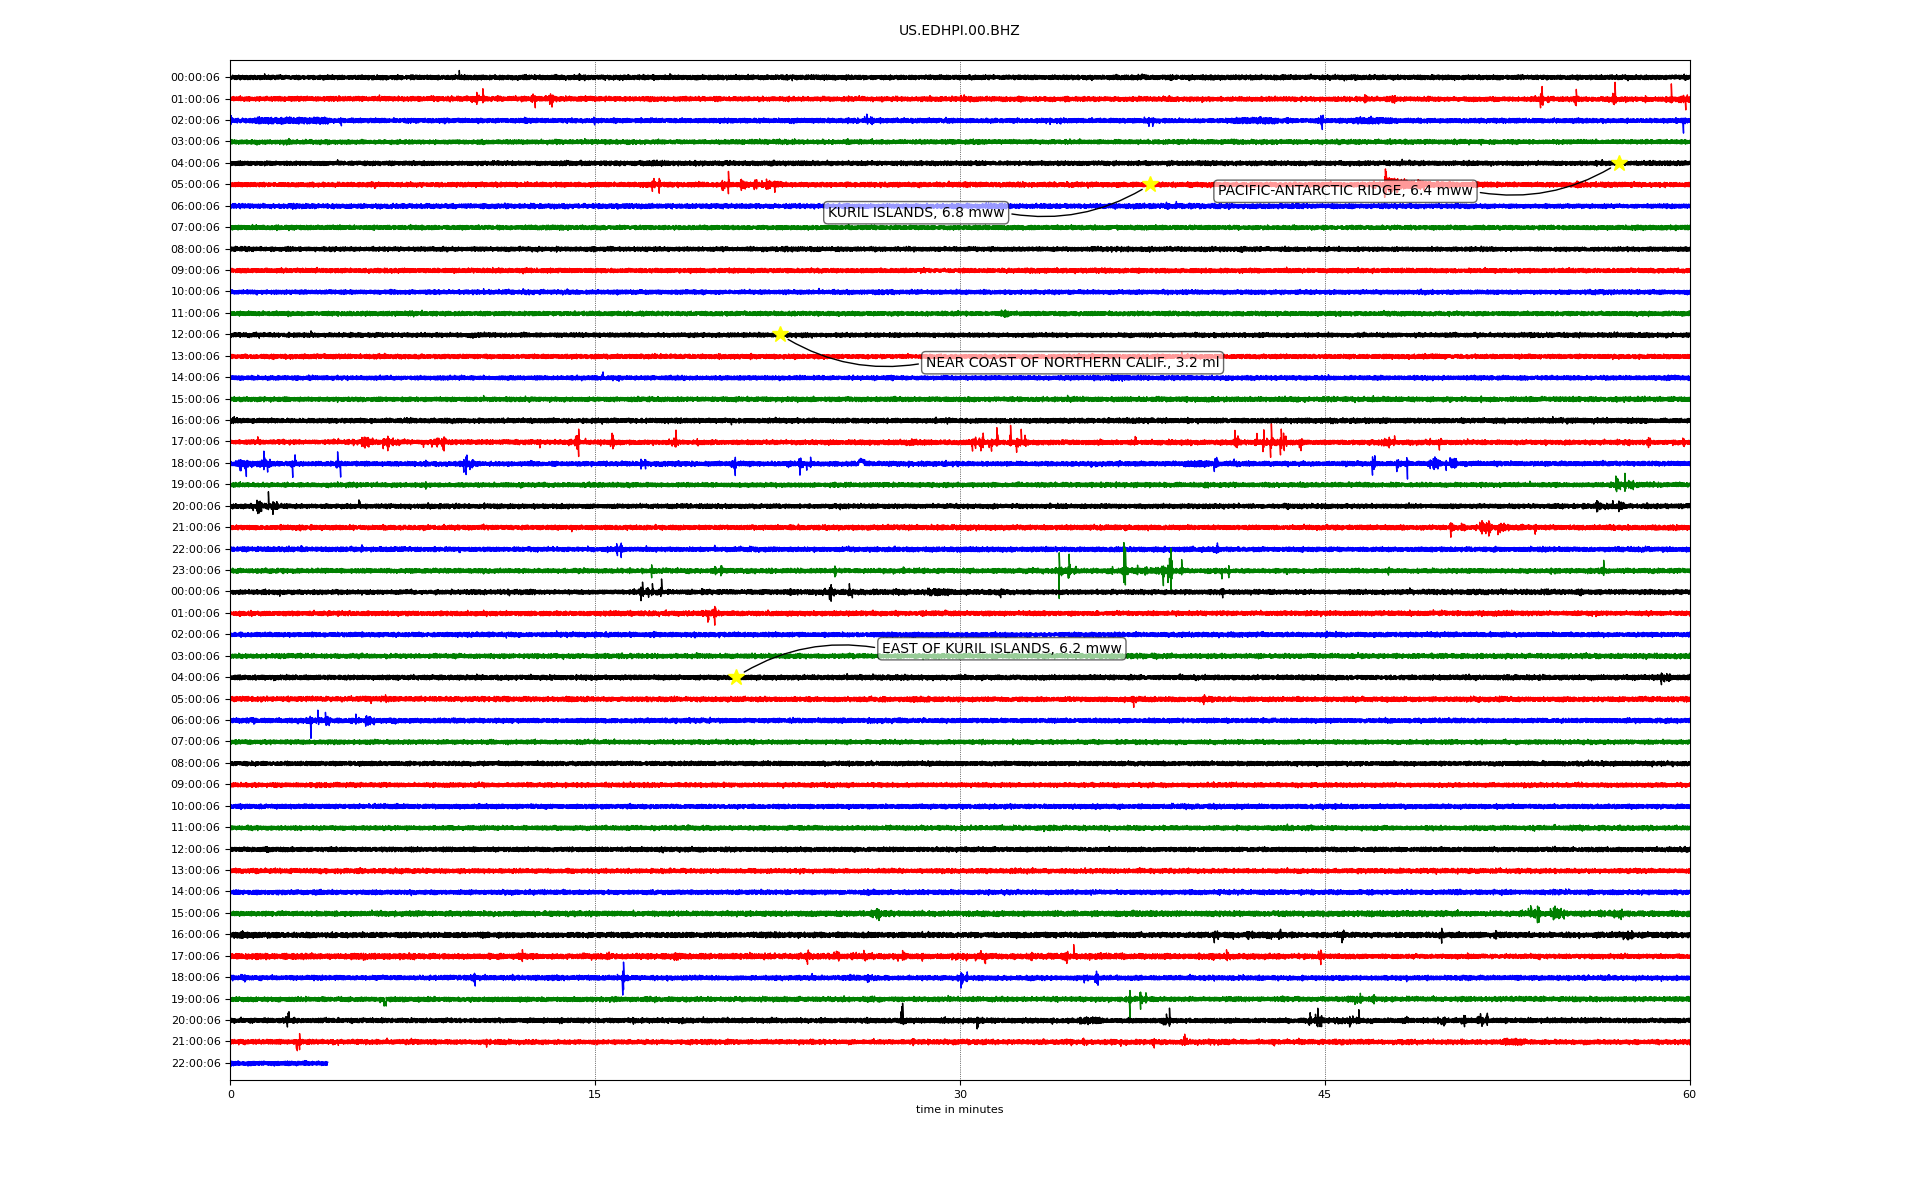This screenshot has width=1920, height=1200.
Task: Click EAST OF KURIL ISLANDS, 6.2 mww label
Action: pyautogui.click(x=1002, y=648)
